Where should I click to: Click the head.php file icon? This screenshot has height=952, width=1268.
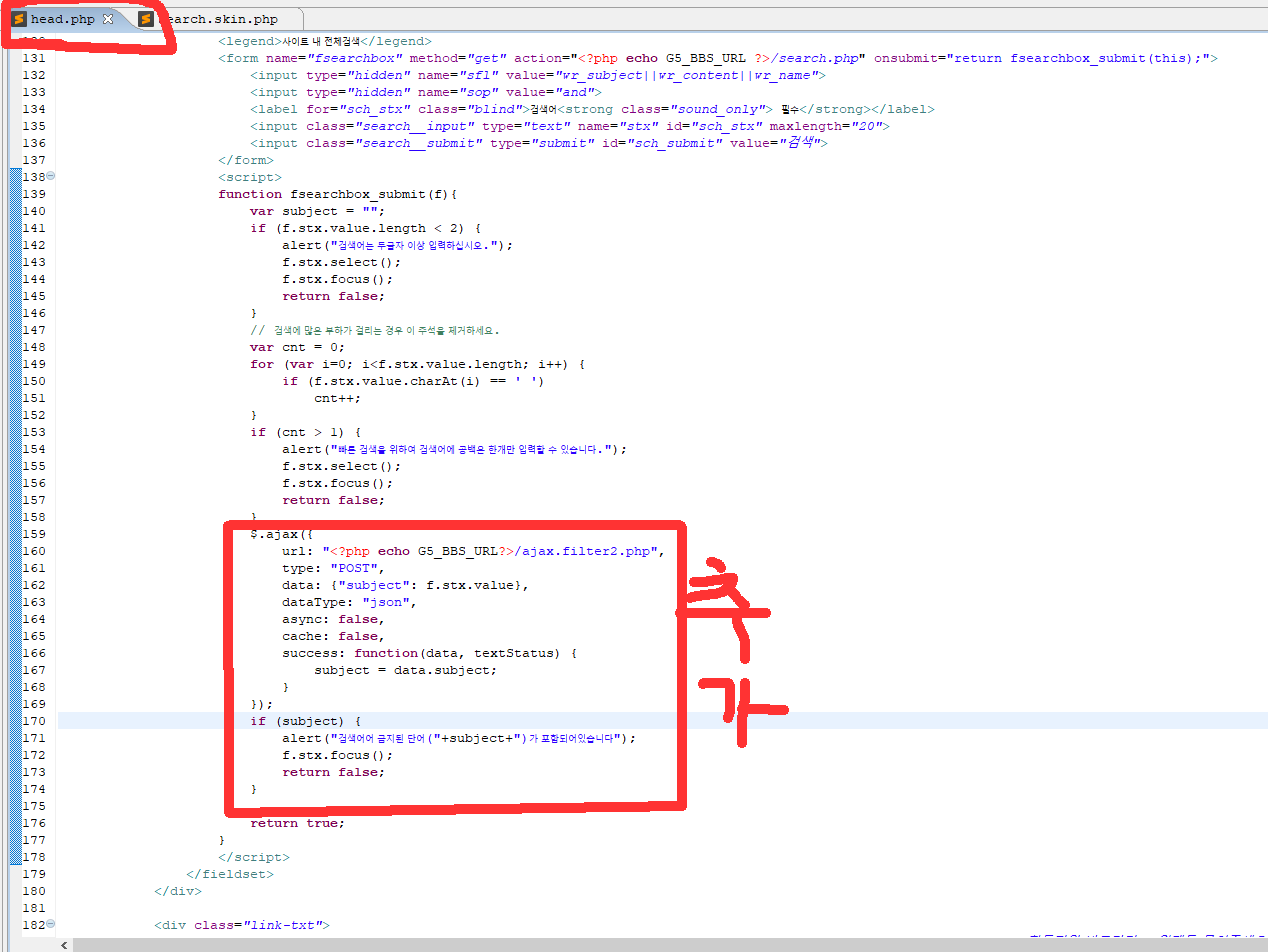pos(18,19)
